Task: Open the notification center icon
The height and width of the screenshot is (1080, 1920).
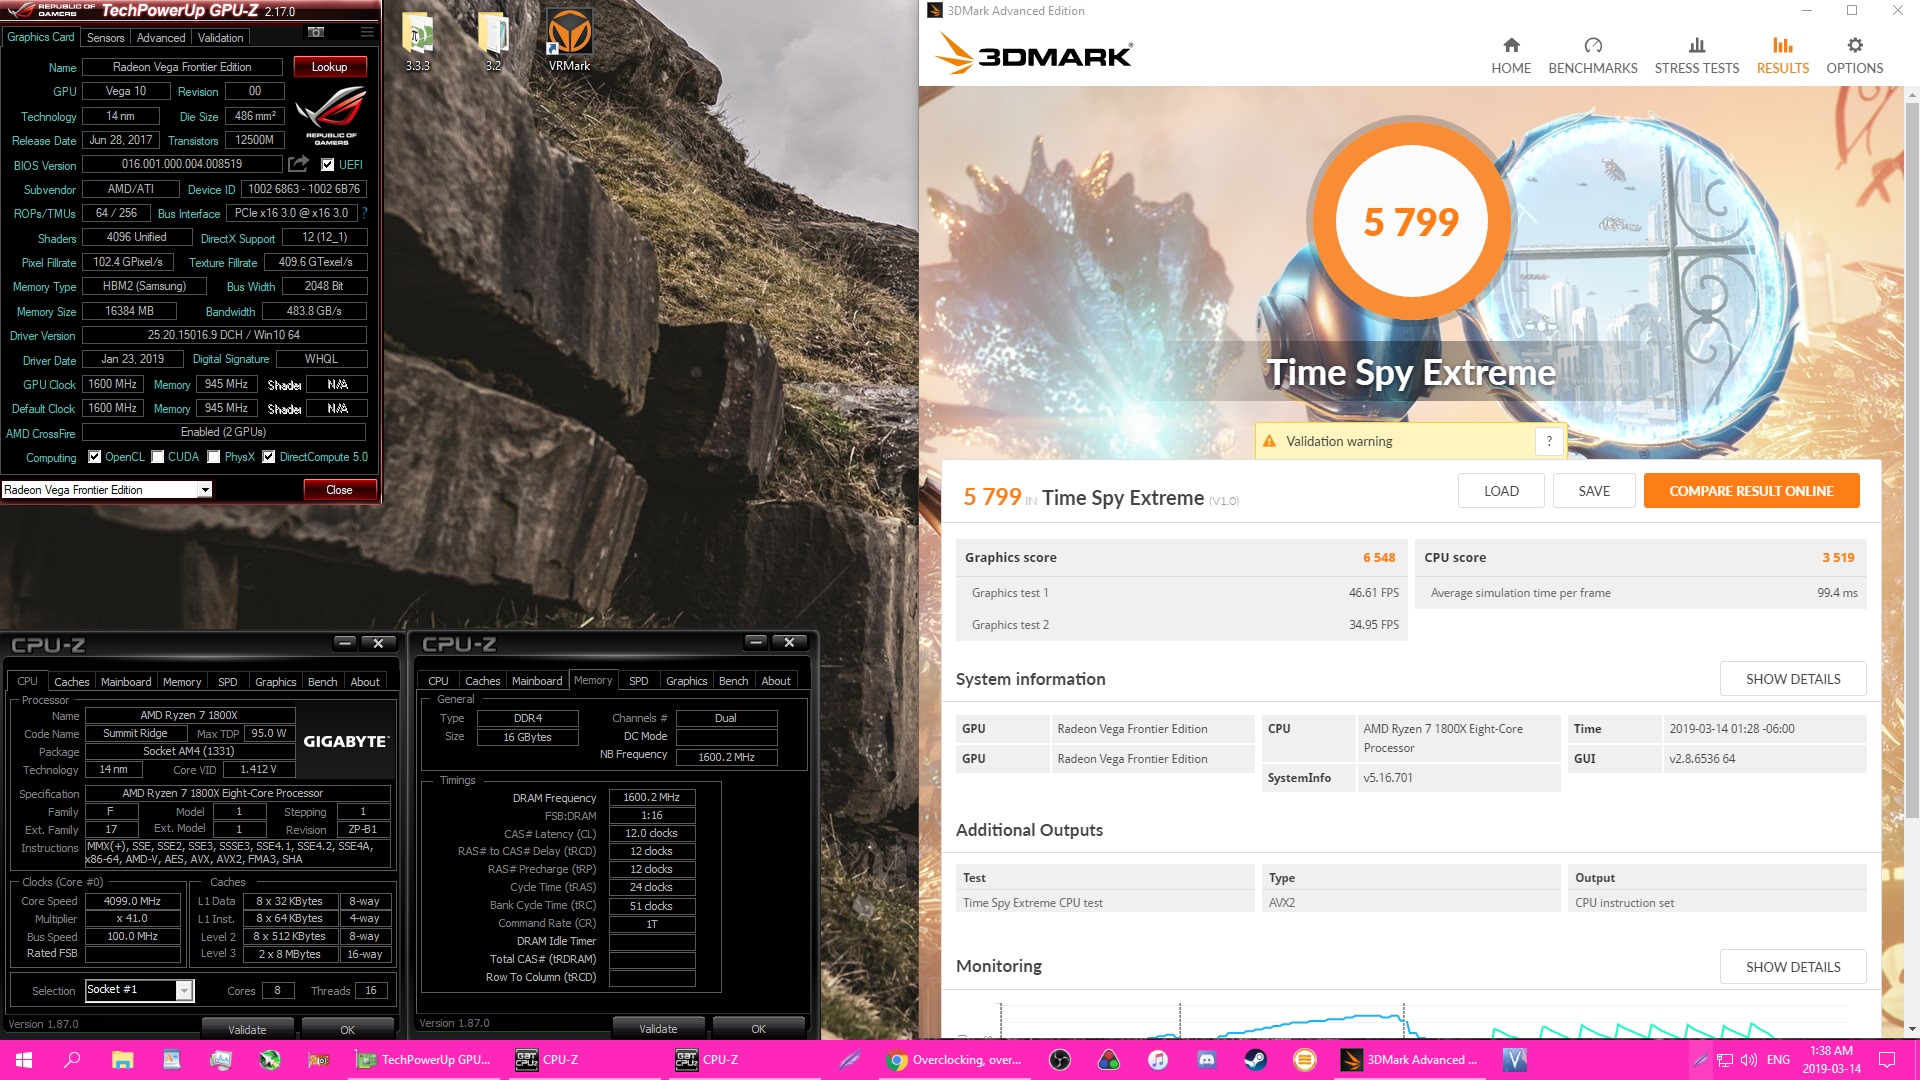Action: click(x=1887, y=1060)
